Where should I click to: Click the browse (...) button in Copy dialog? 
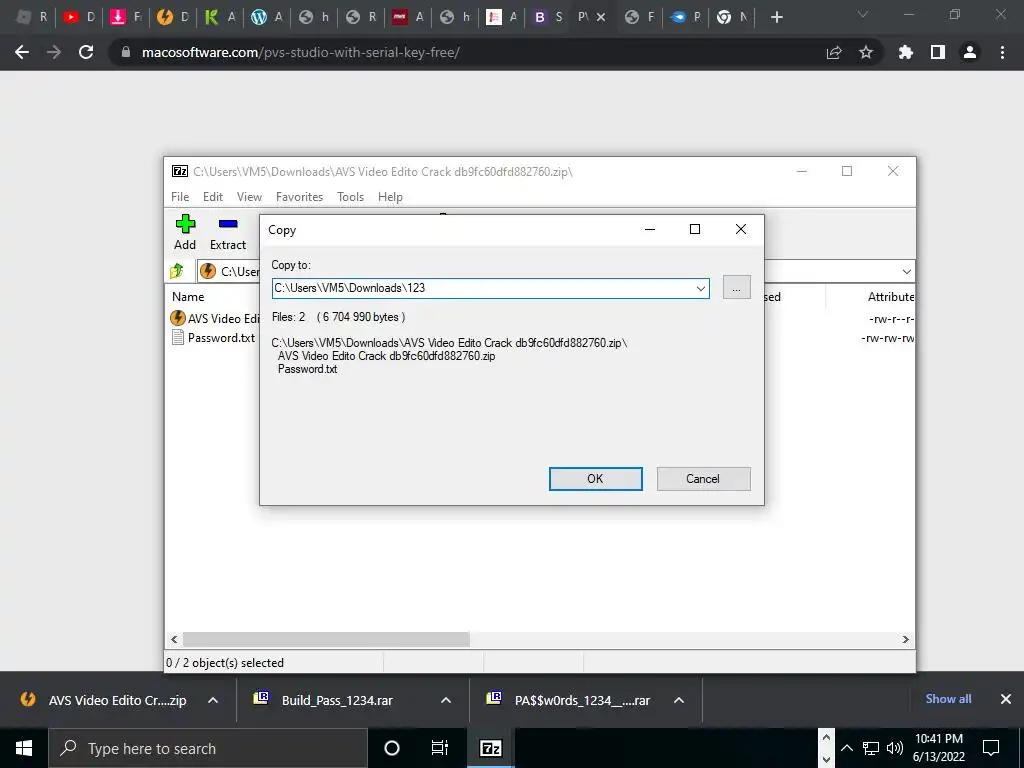(x=737, y=287)
